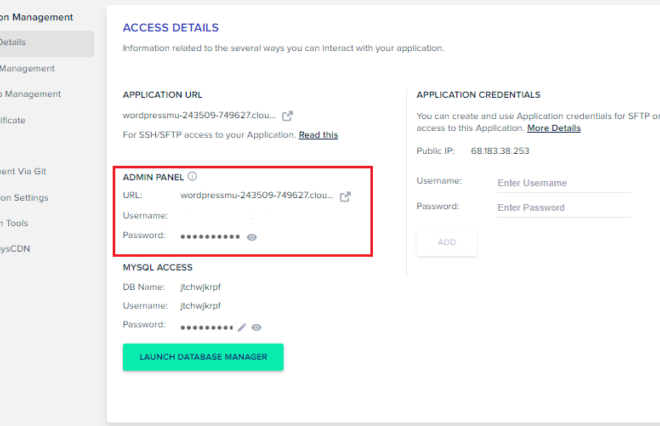
Task: Focus the Enter Username field
Action: (564, 183)
